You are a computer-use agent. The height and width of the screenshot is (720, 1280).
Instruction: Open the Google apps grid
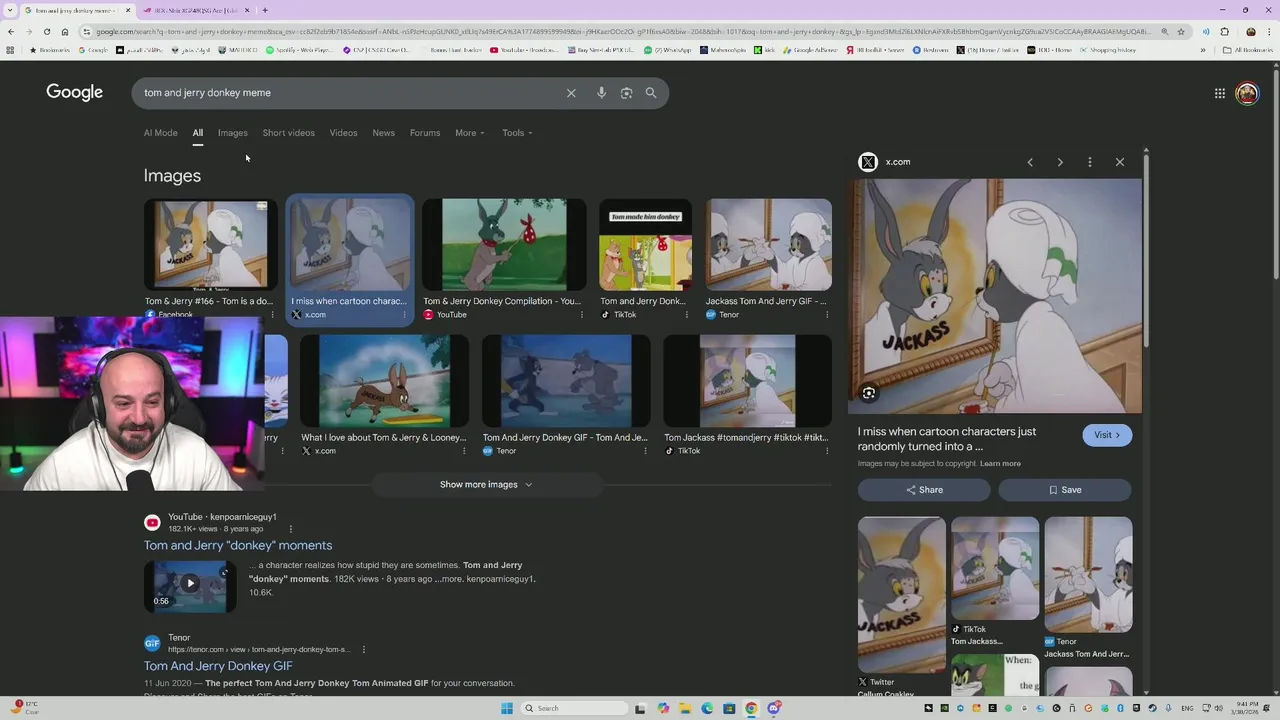click(x=1220, y=93)
